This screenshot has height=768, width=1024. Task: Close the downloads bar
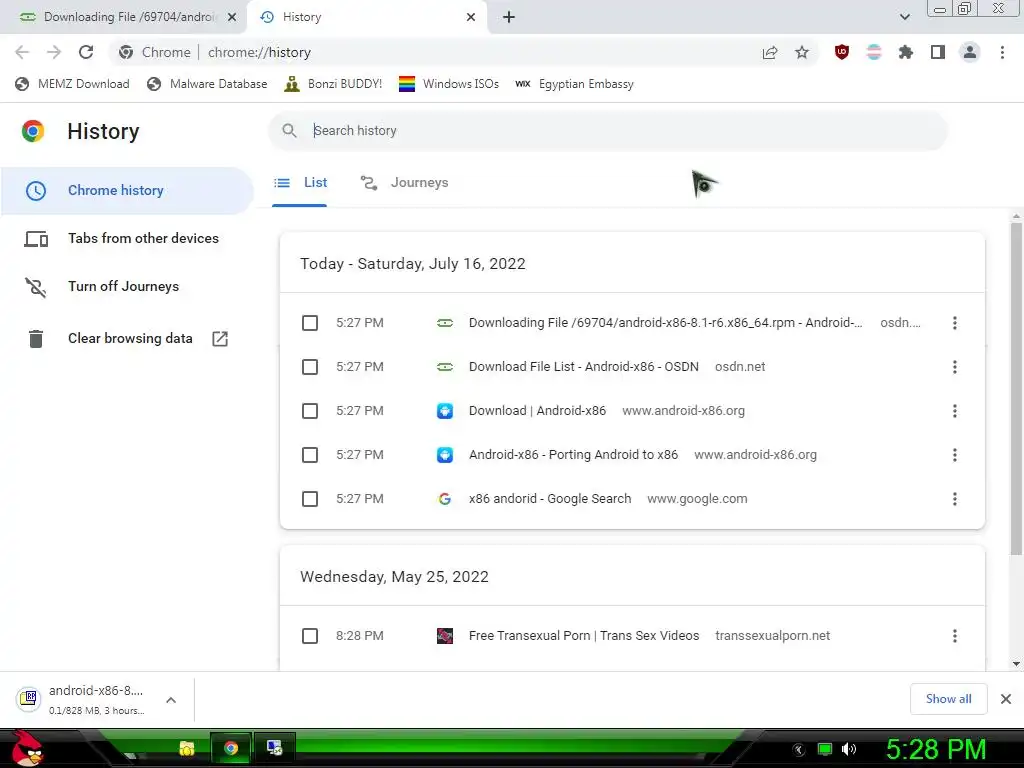click(1006, 699)
